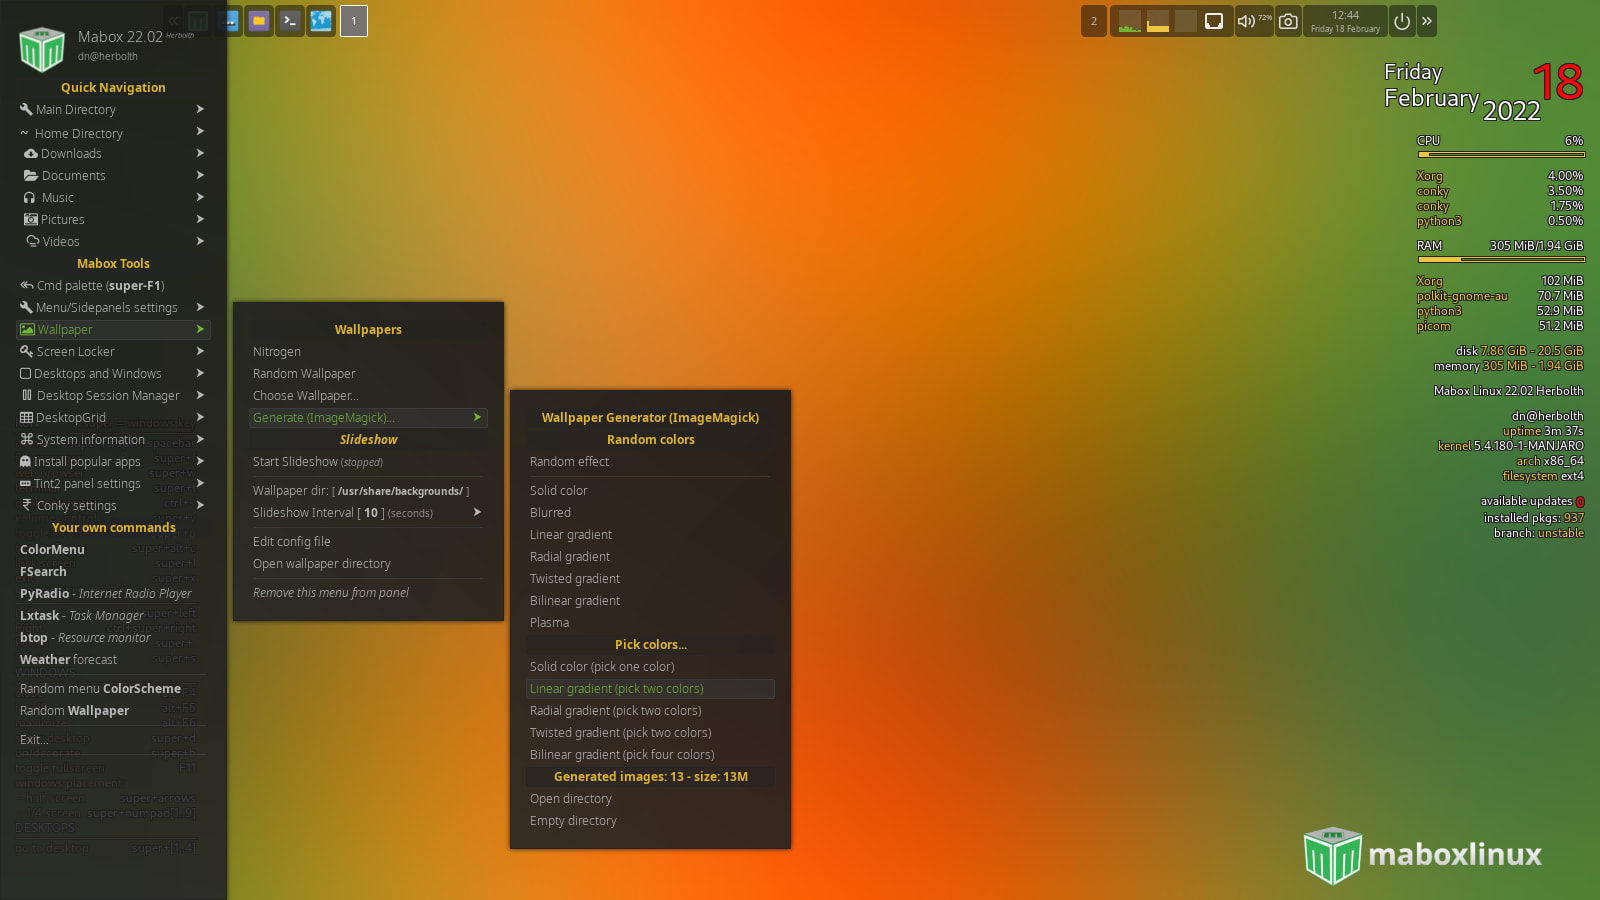Open the clock showing 12:44
Viewport: 1600px width, 900px height.
point(1345,21)
